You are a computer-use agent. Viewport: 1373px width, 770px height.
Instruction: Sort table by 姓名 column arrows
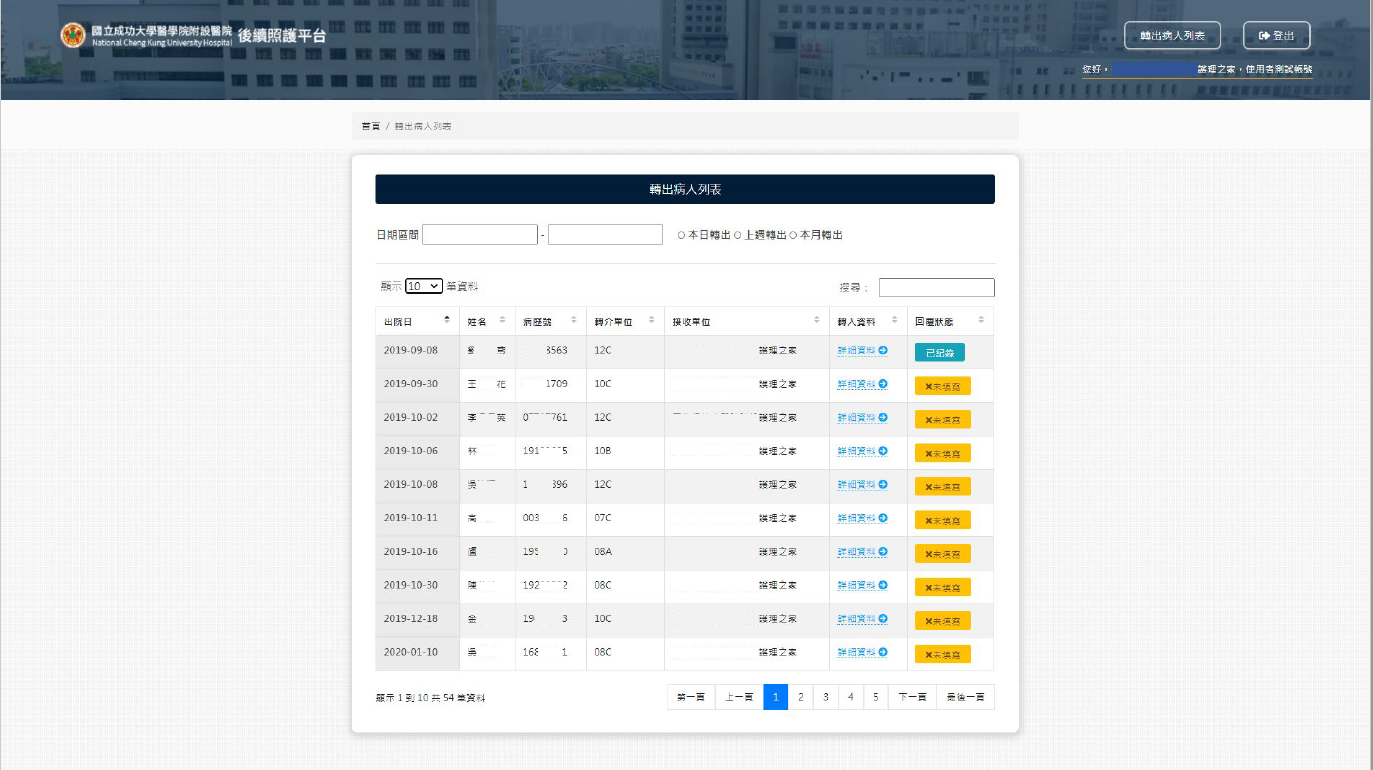tap(502, 321)
